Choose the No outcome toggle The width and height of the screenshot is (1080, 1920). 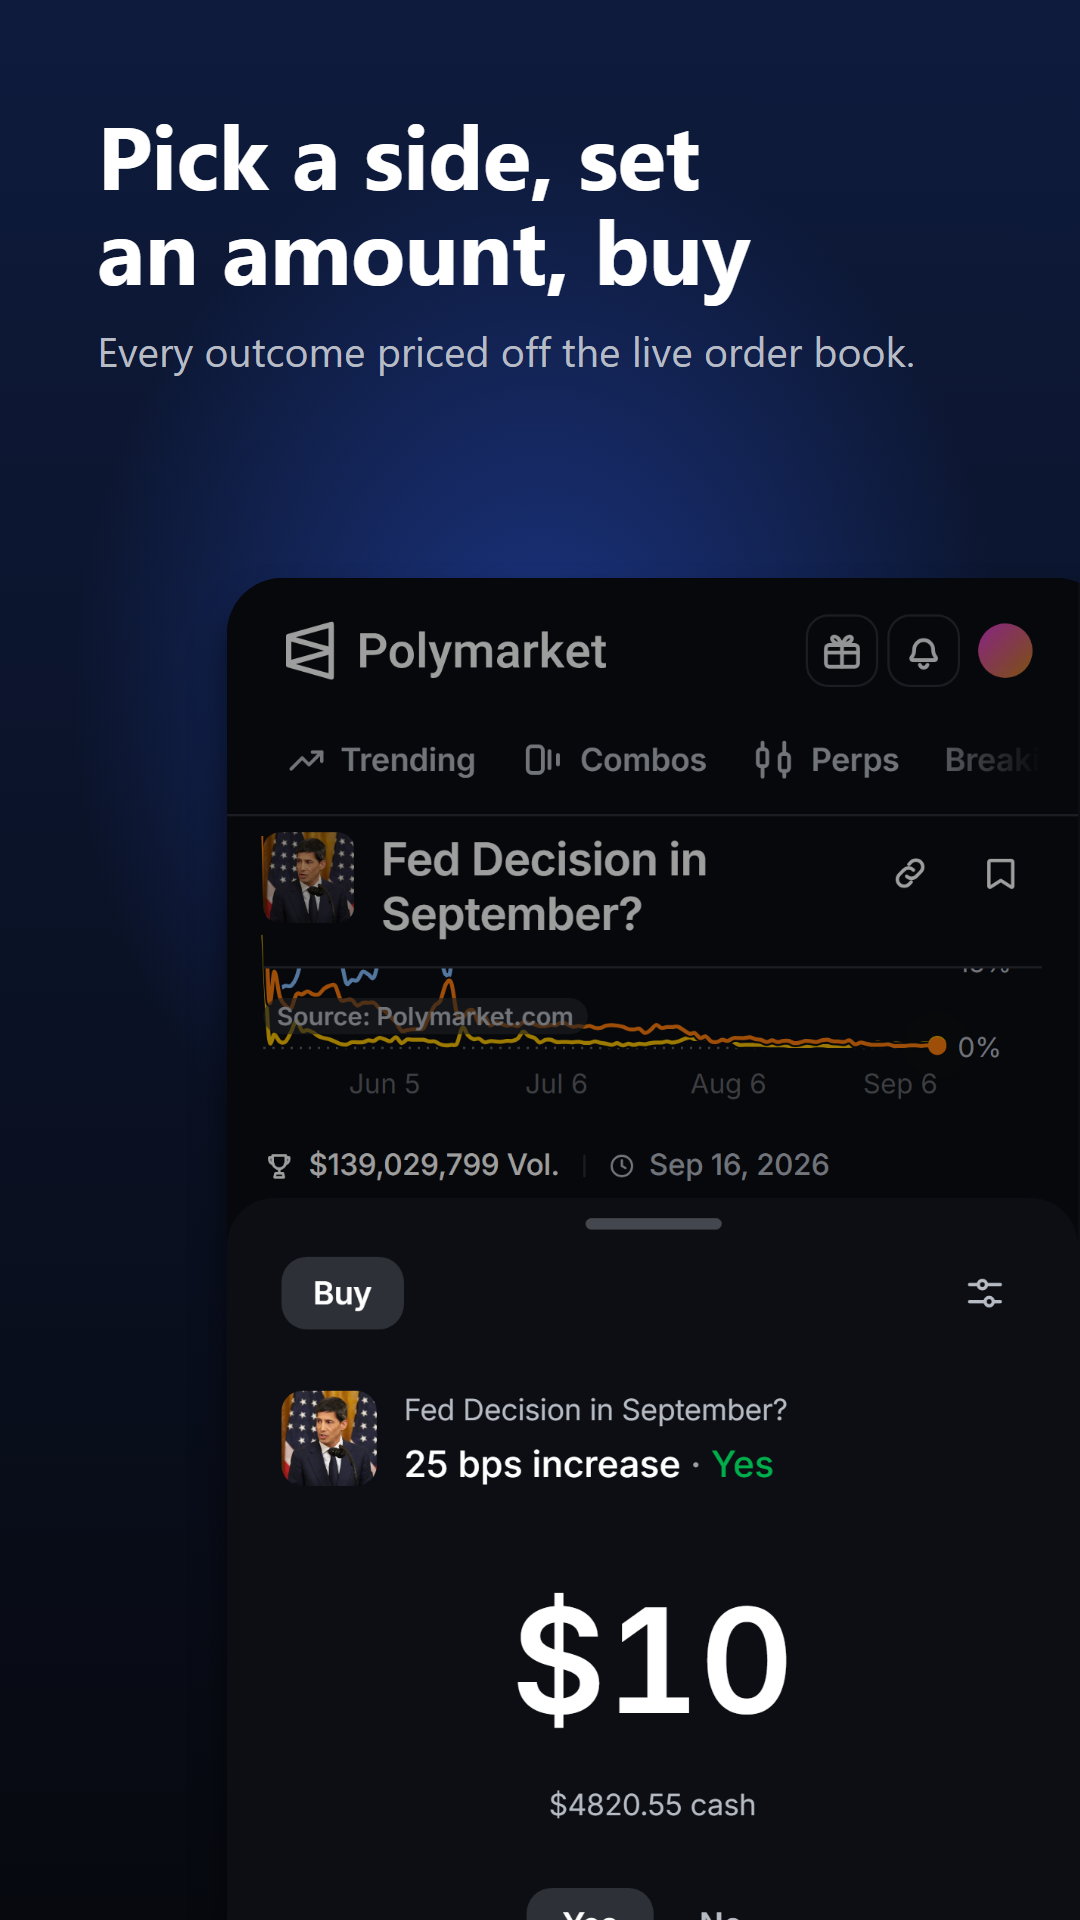[x=720, y=1908]
